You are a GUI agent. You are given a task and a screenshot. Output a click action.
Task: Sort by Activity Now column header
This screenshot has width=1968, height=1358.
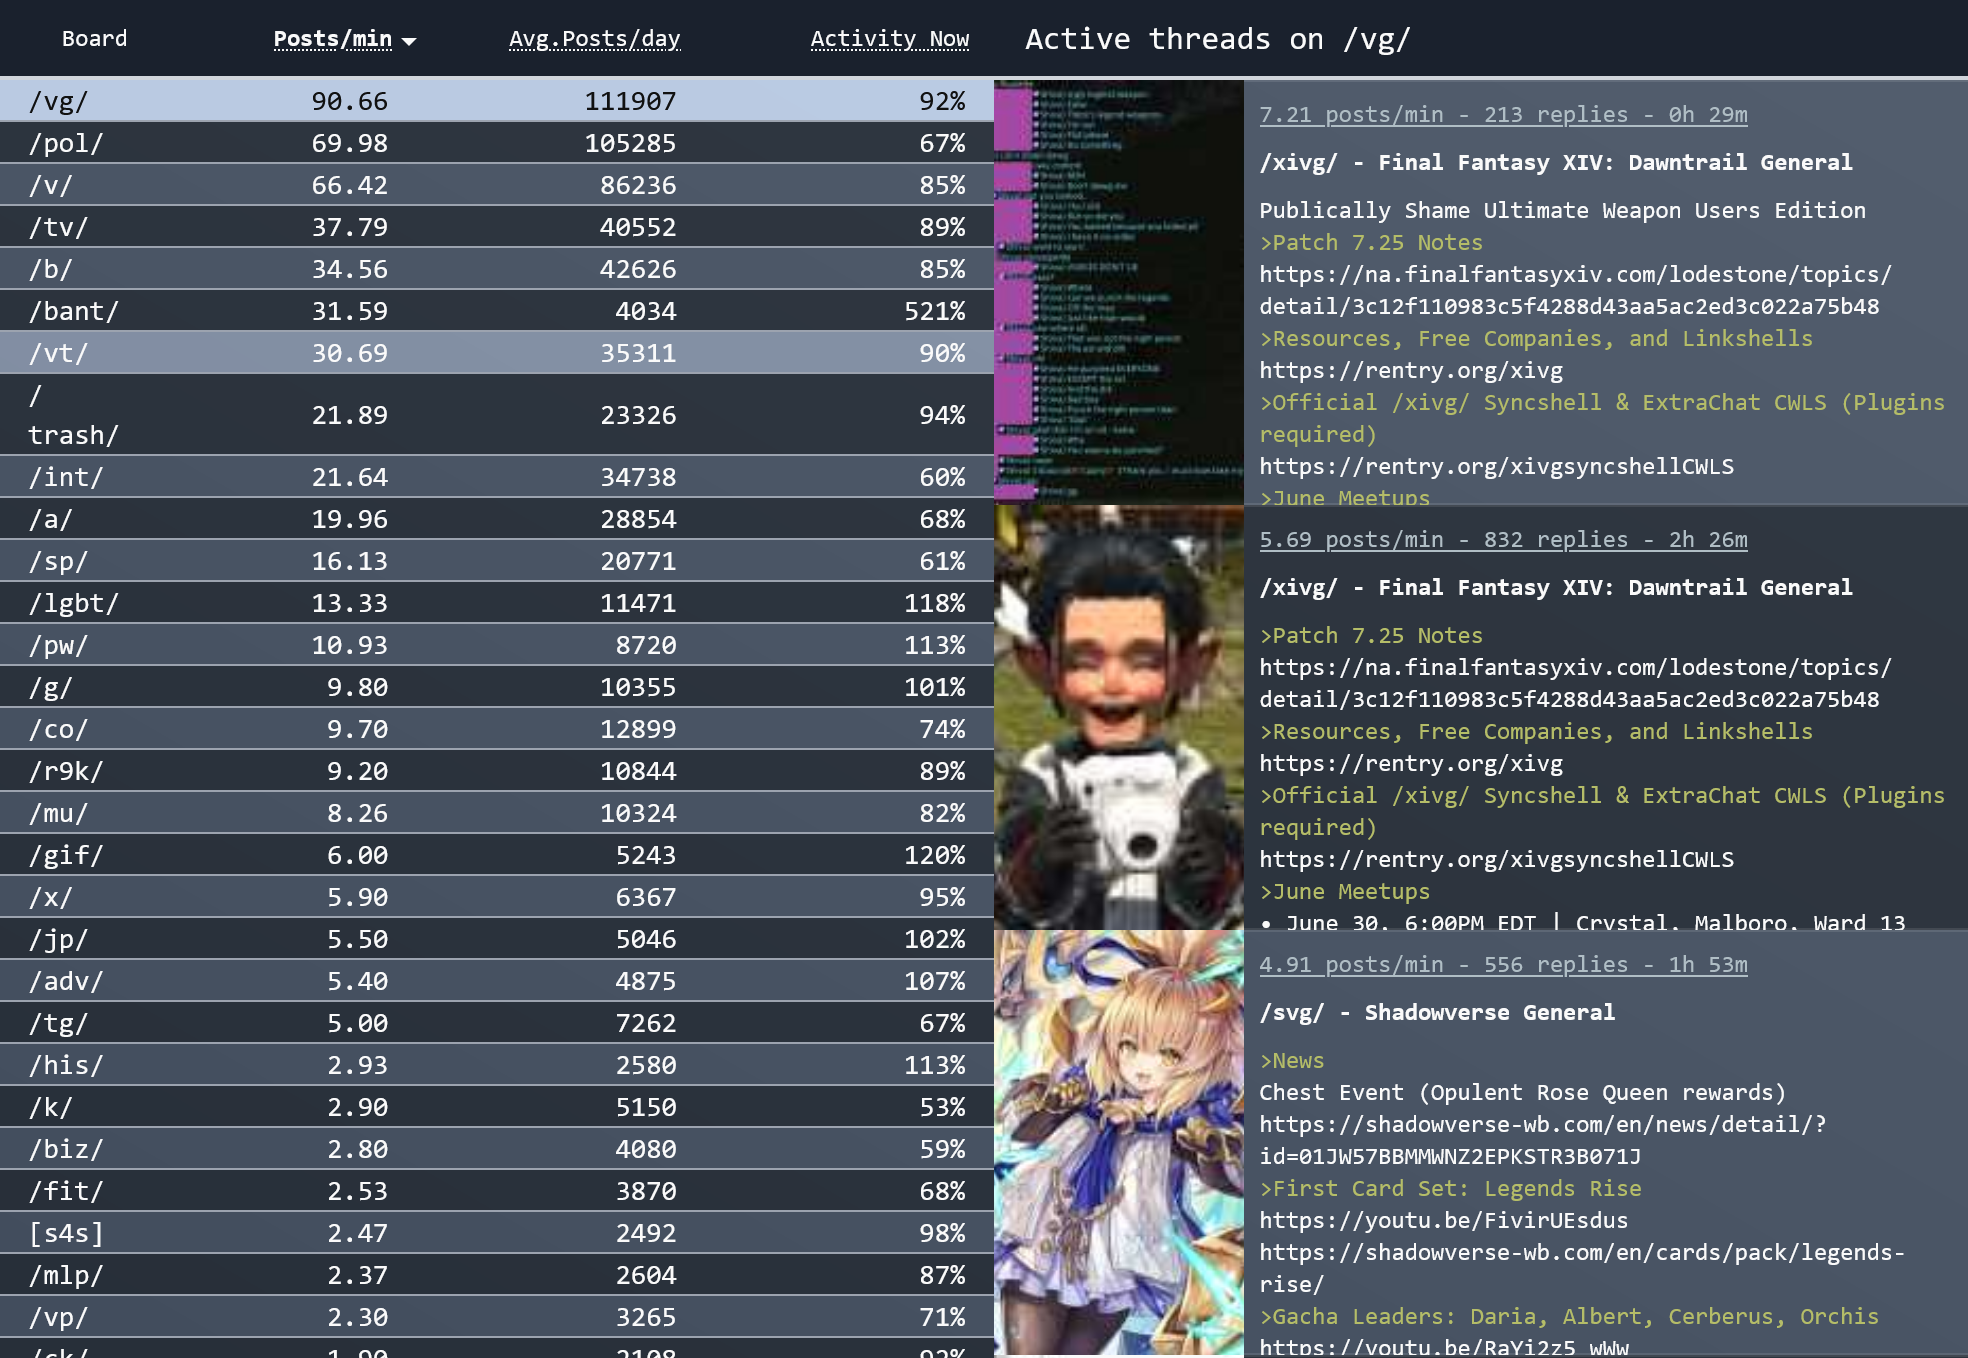click(889, 39)
